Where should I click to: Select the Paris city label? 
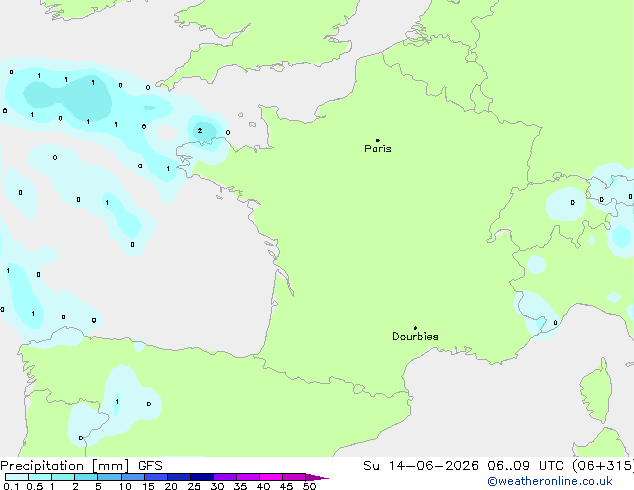pos(378,149)
